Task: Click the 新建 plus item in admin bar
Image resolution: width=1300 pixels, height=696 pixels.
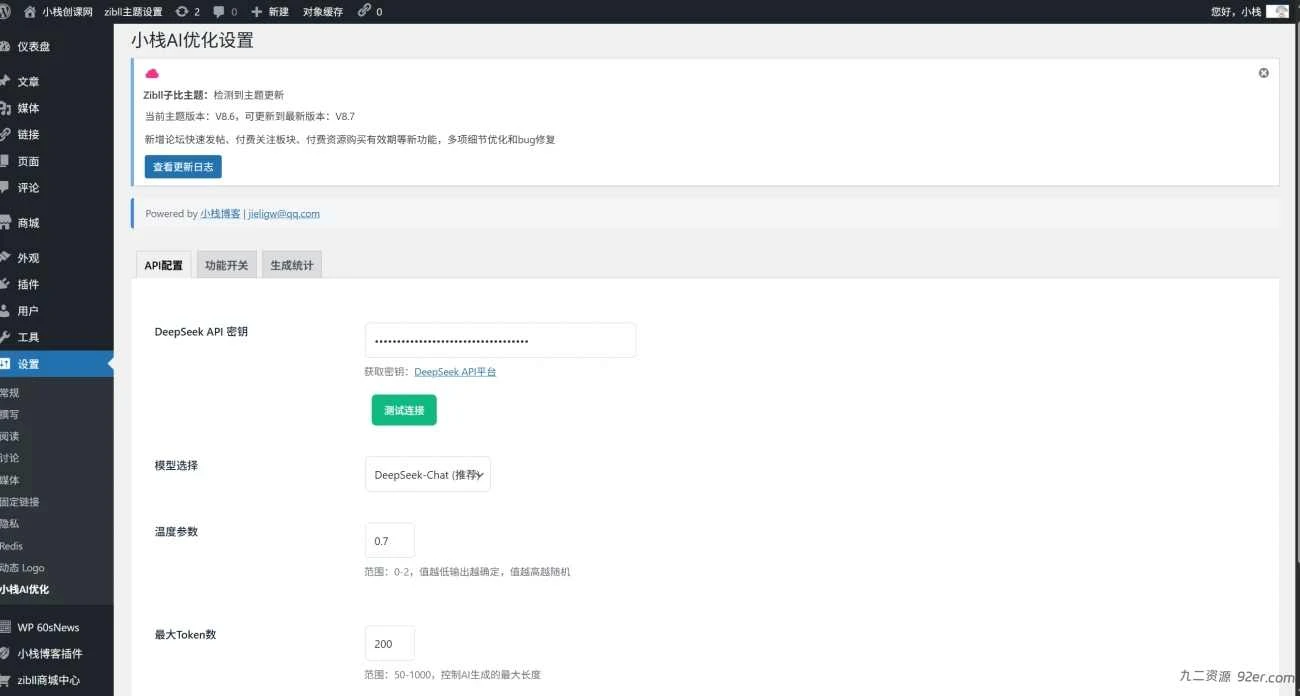Action: (x=270, y=12)
